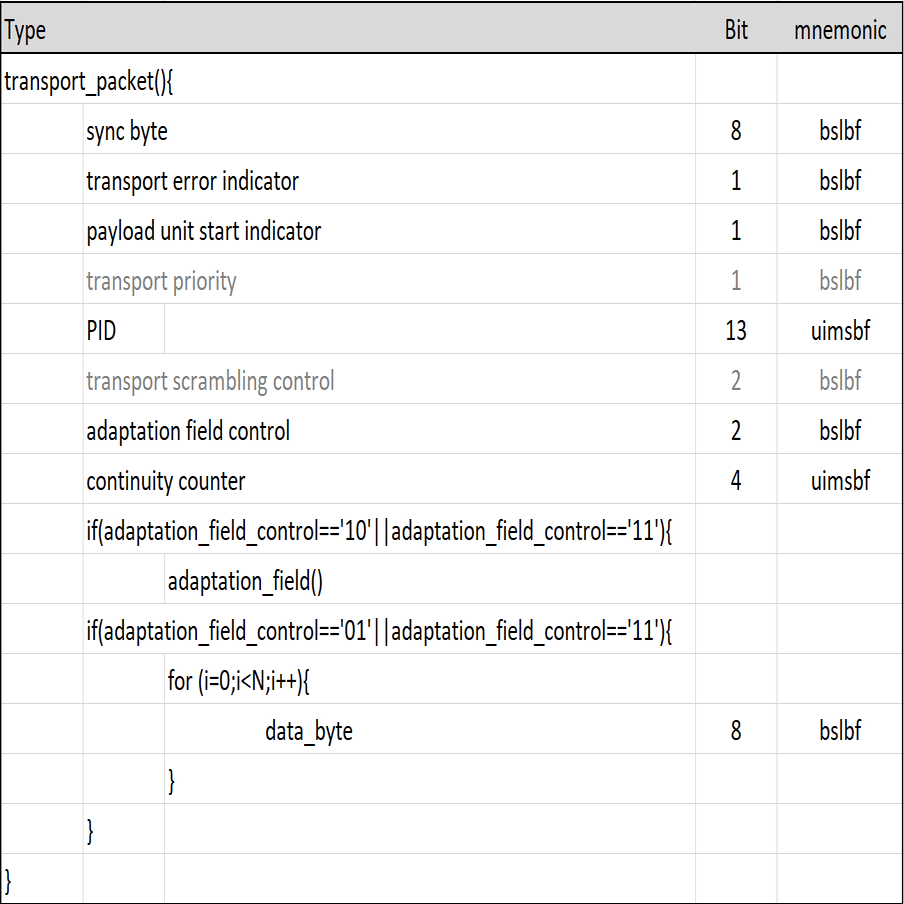This screenshot has height=904, width=904.
Task: Click the sync byte bit value 8
Action: click(736, 130)
